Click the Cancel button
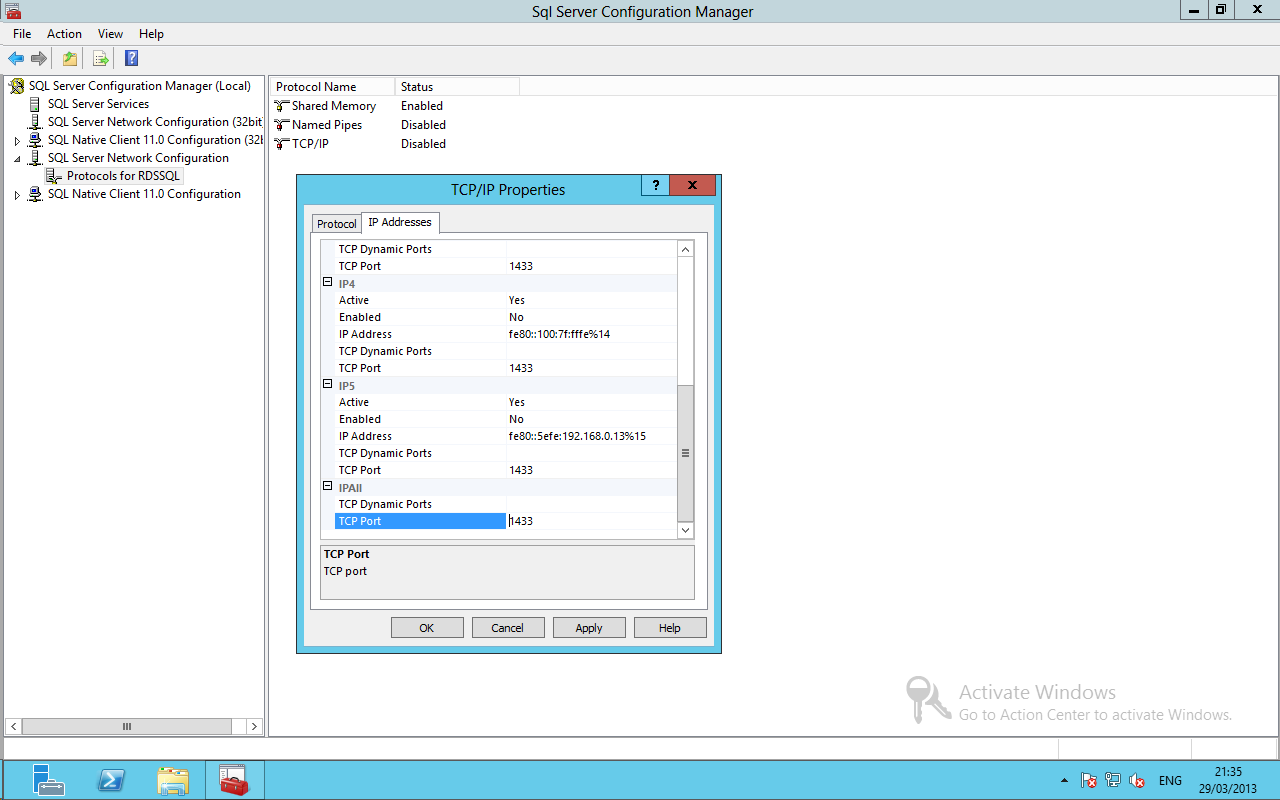 (x=508, y=628)
